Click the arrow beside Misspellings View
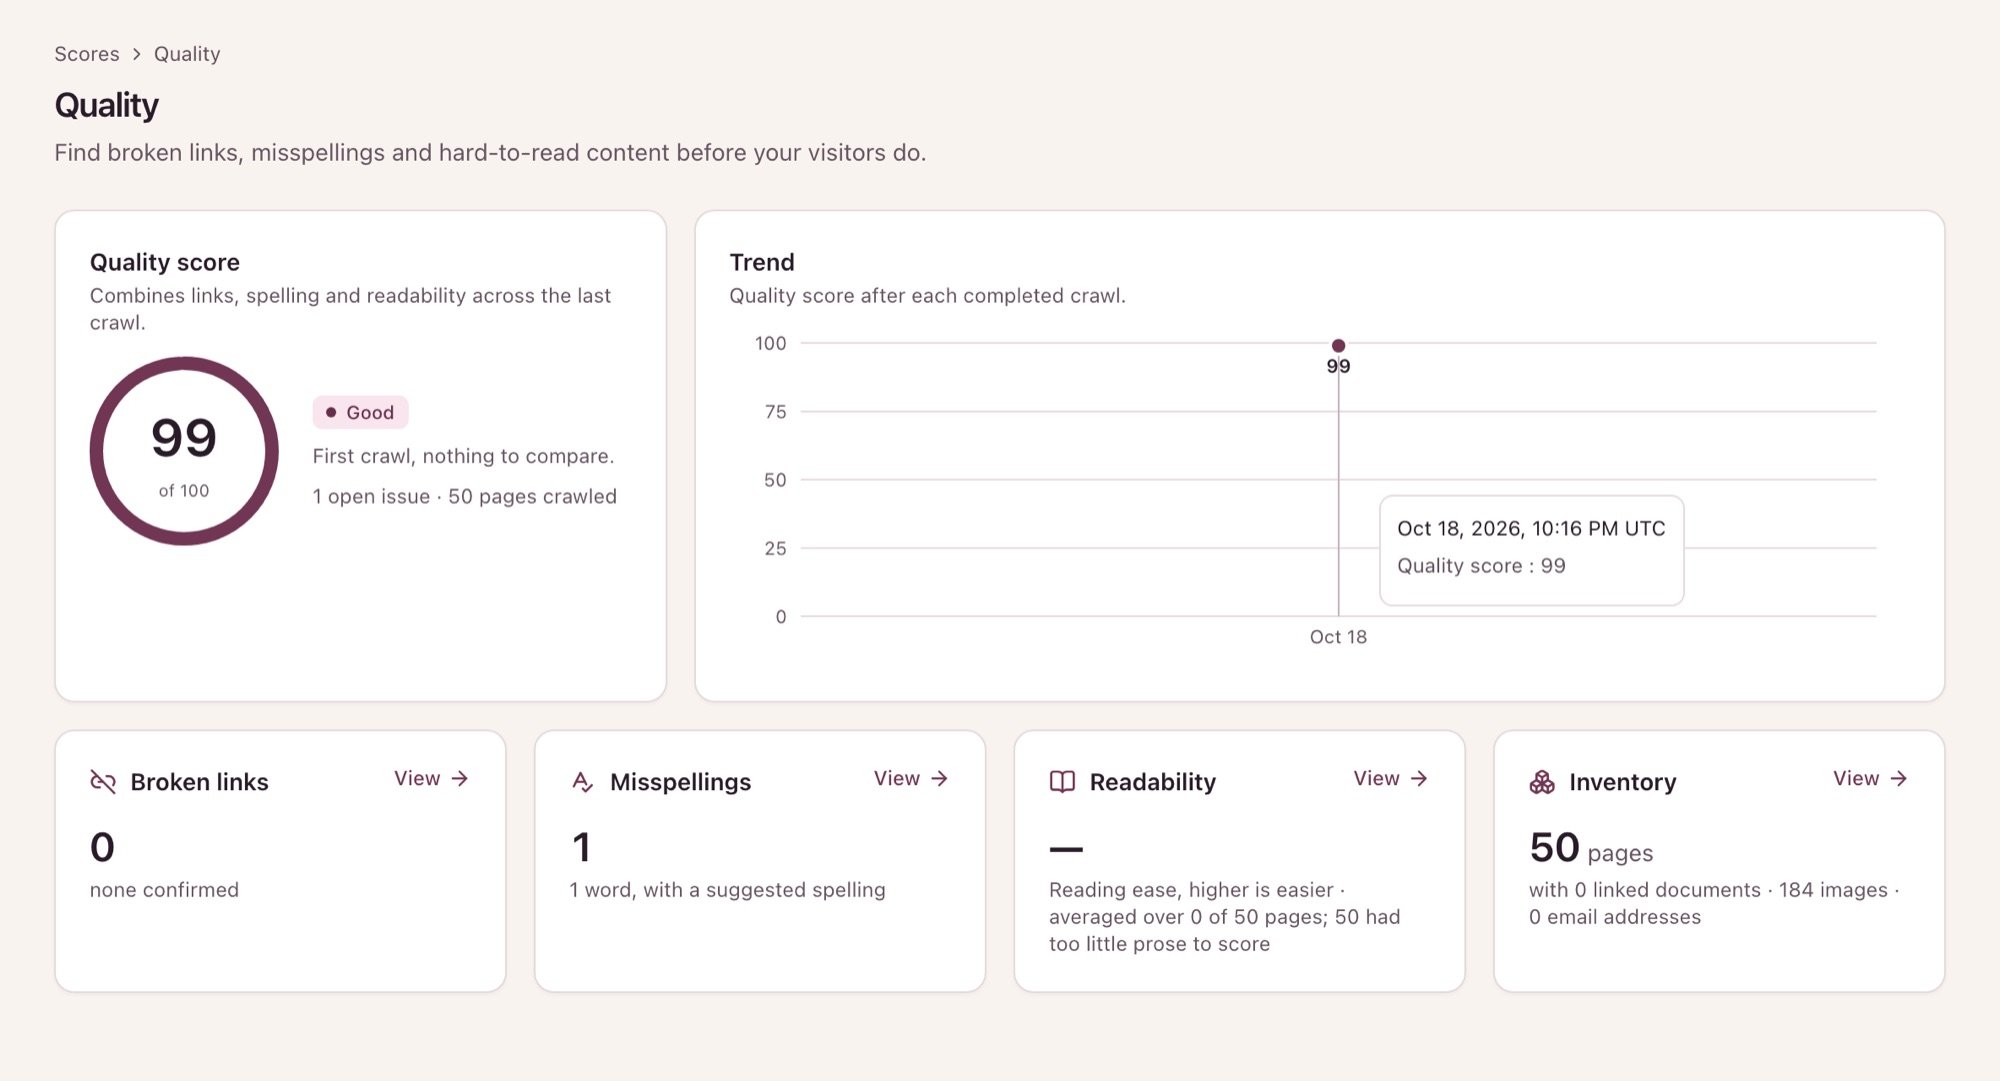This screenshot has width=2000, height=1081. tap(939, 778)
